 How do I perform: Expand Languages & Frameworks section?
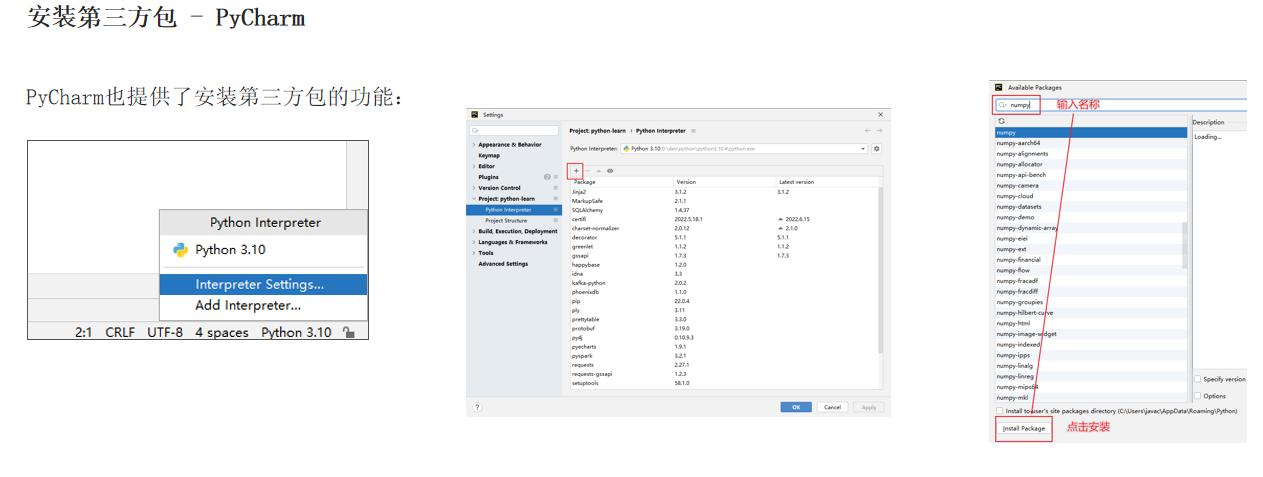tap(473, 242)
